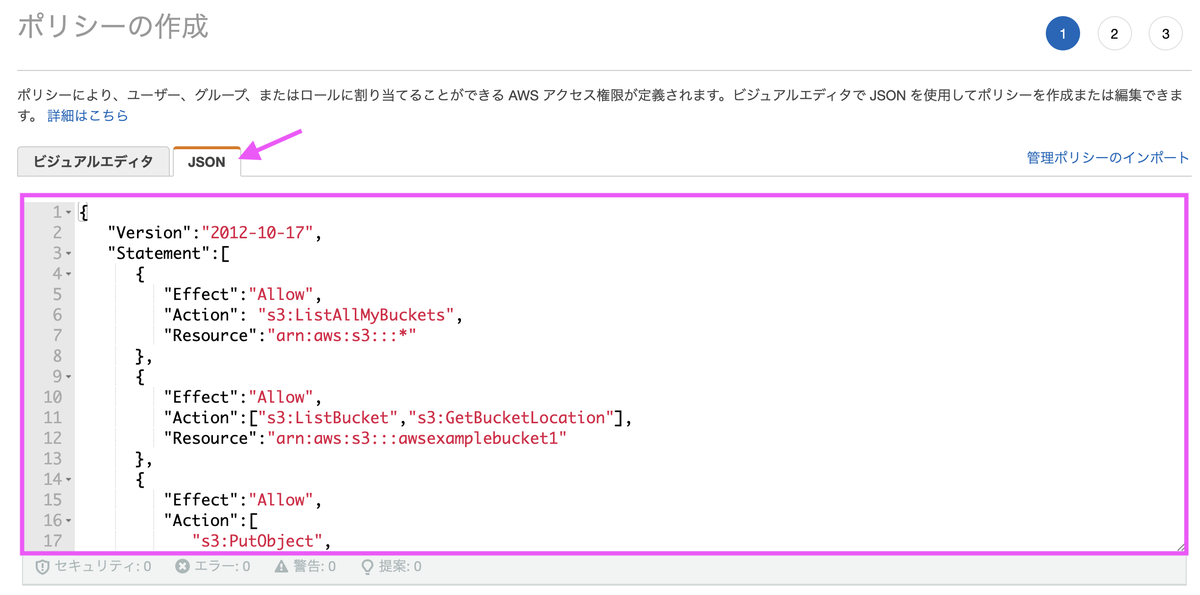The width and height of the screenshot is (1200, 595).
Task: Collapse the fold arrow on line 14
Action: 68,479
